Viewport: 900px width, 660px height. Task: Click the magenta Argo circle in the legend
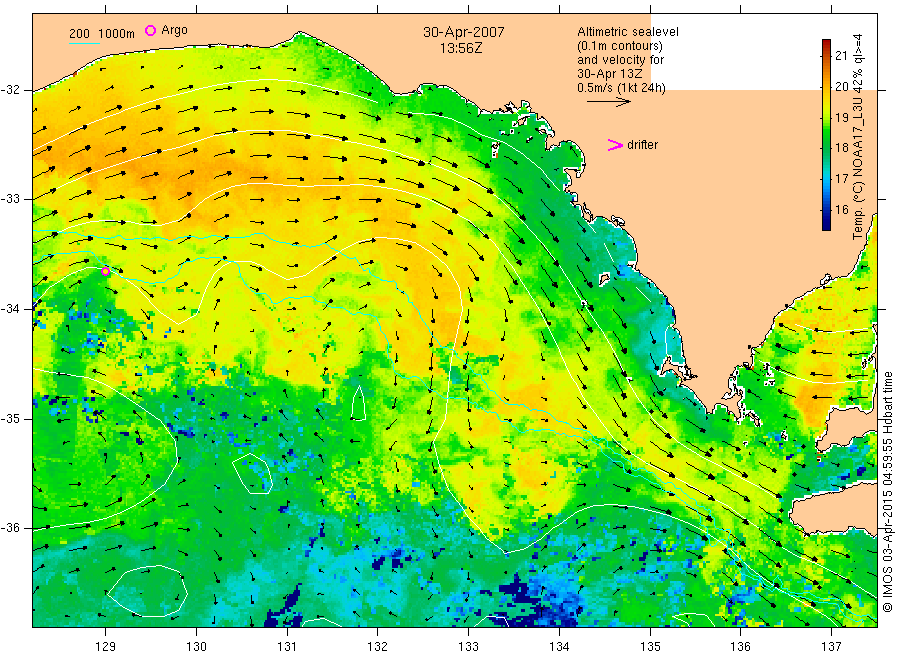coord(150,30)
